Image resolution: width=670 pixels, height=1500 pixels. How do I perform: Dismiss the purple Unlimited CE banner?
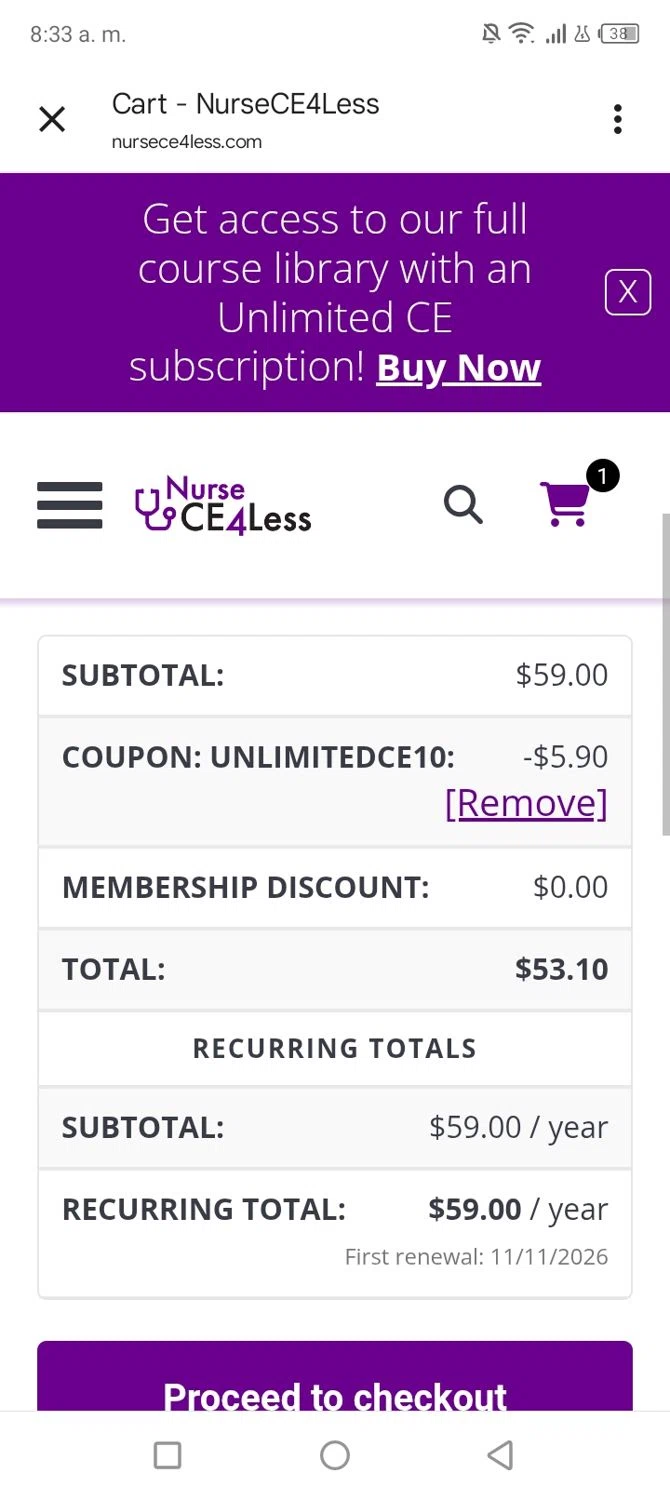pyautogui.click(x=627, y=292)
